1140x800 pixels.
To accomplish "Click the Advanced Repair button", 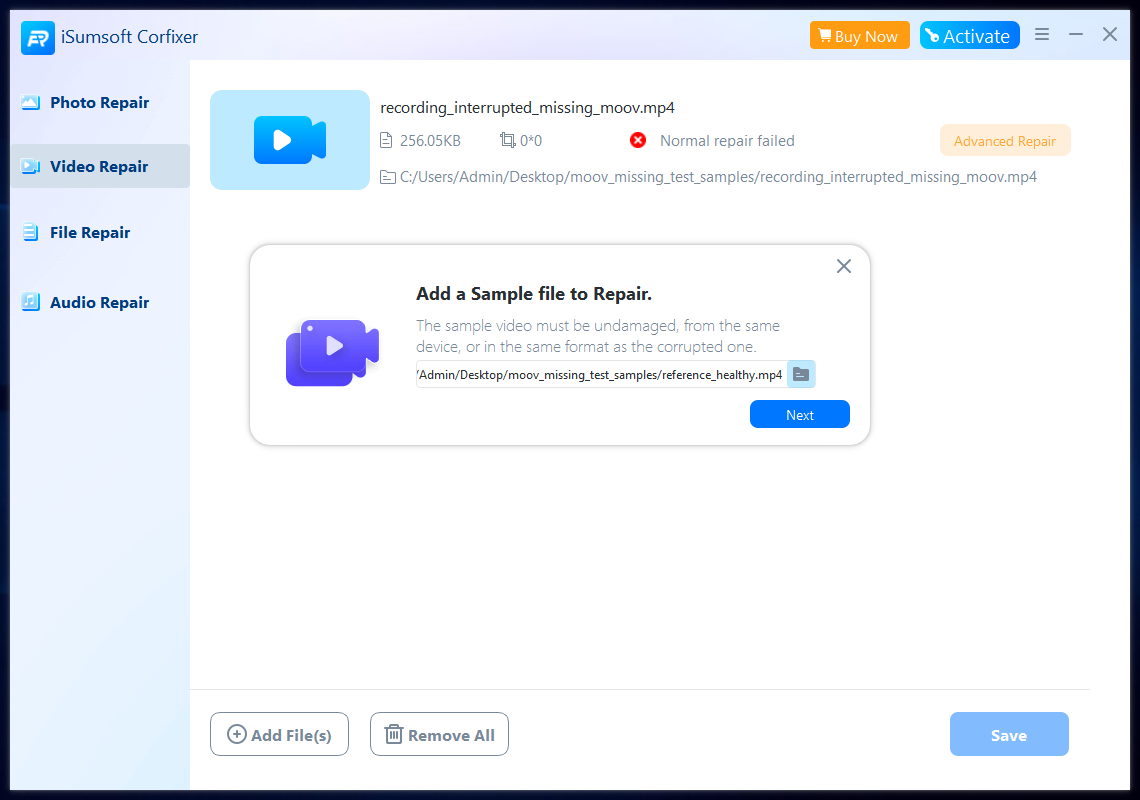I will pos(1005,141).
